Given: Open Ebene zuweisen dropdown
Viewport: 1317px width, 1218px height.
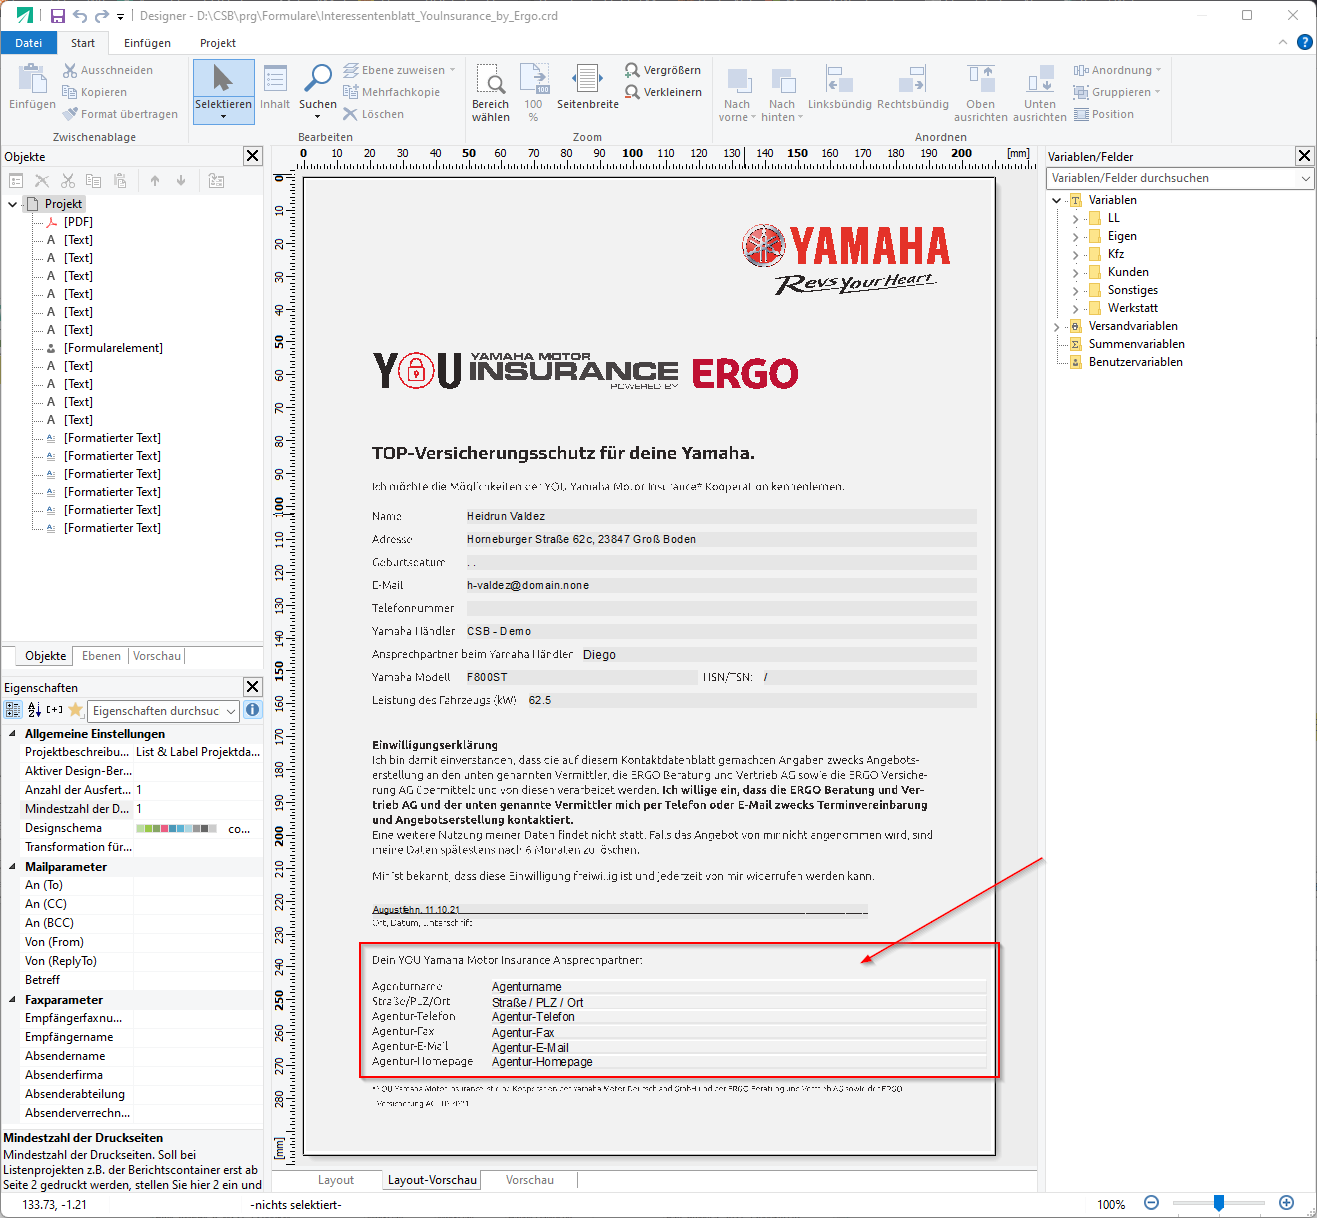Looking at the screenshot, I should 399,70.
